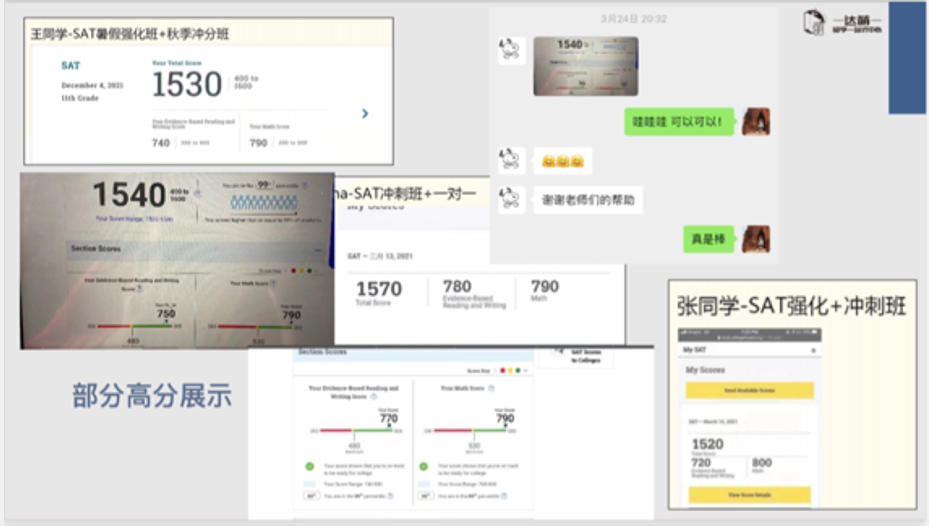The width and height of the screenshot is (929, 526).
Task: Click the student avatar beside 谢谢老师们的帮助
Action: (x=511, y=200)
